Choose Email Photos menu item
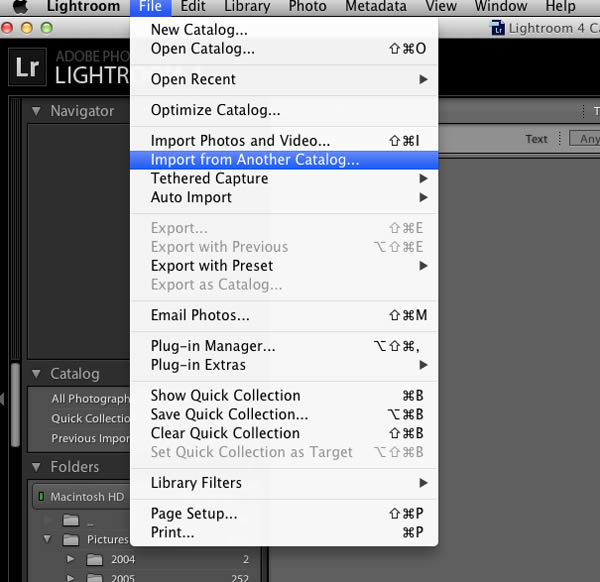Image resolution: width=600 pixels, height=582 pixels. [x=284, y=315]
